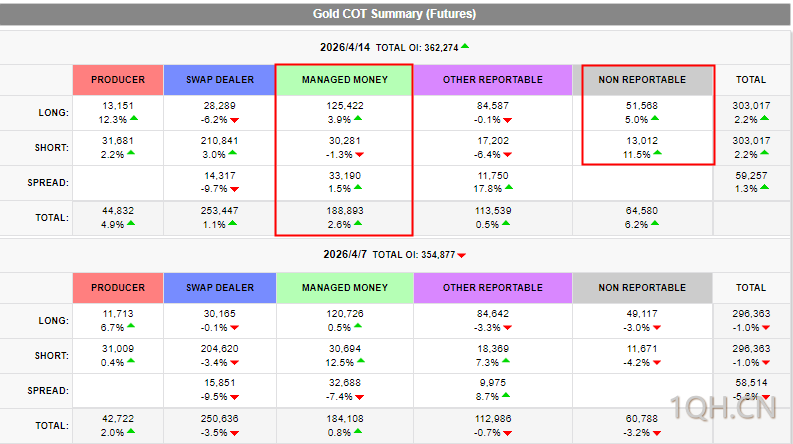Select Managed Money header in 2026/4/14 table

[343, 80]
